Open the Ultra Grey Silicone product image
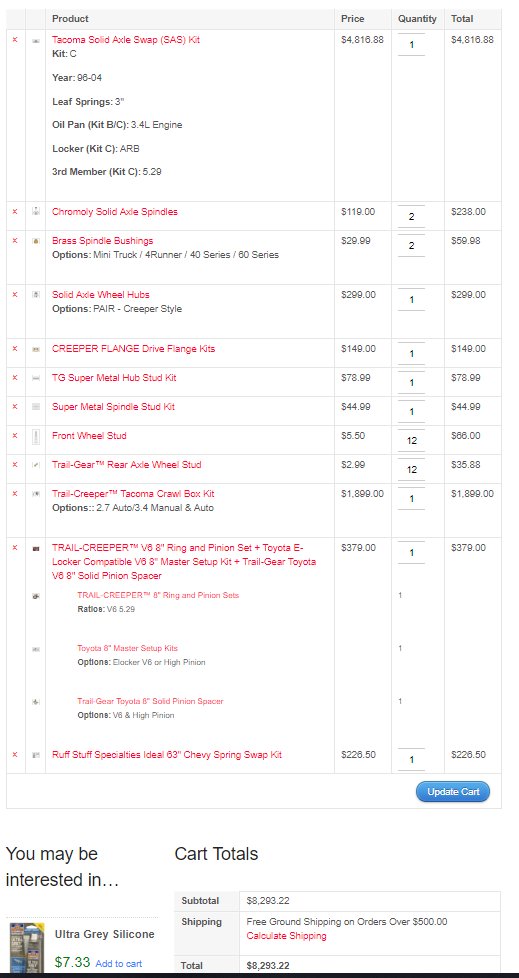The width and height of the screenshot is (519, 978). pyautogui.click(x=26, y=947)
